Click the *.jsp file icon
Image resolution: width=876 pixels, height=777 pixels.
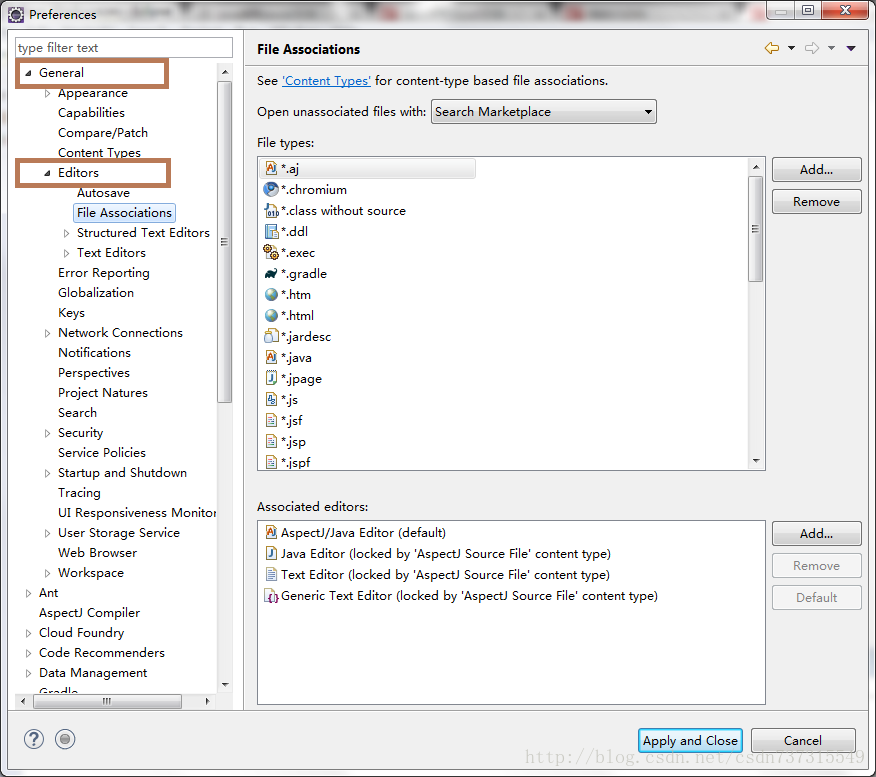(271, 441)
